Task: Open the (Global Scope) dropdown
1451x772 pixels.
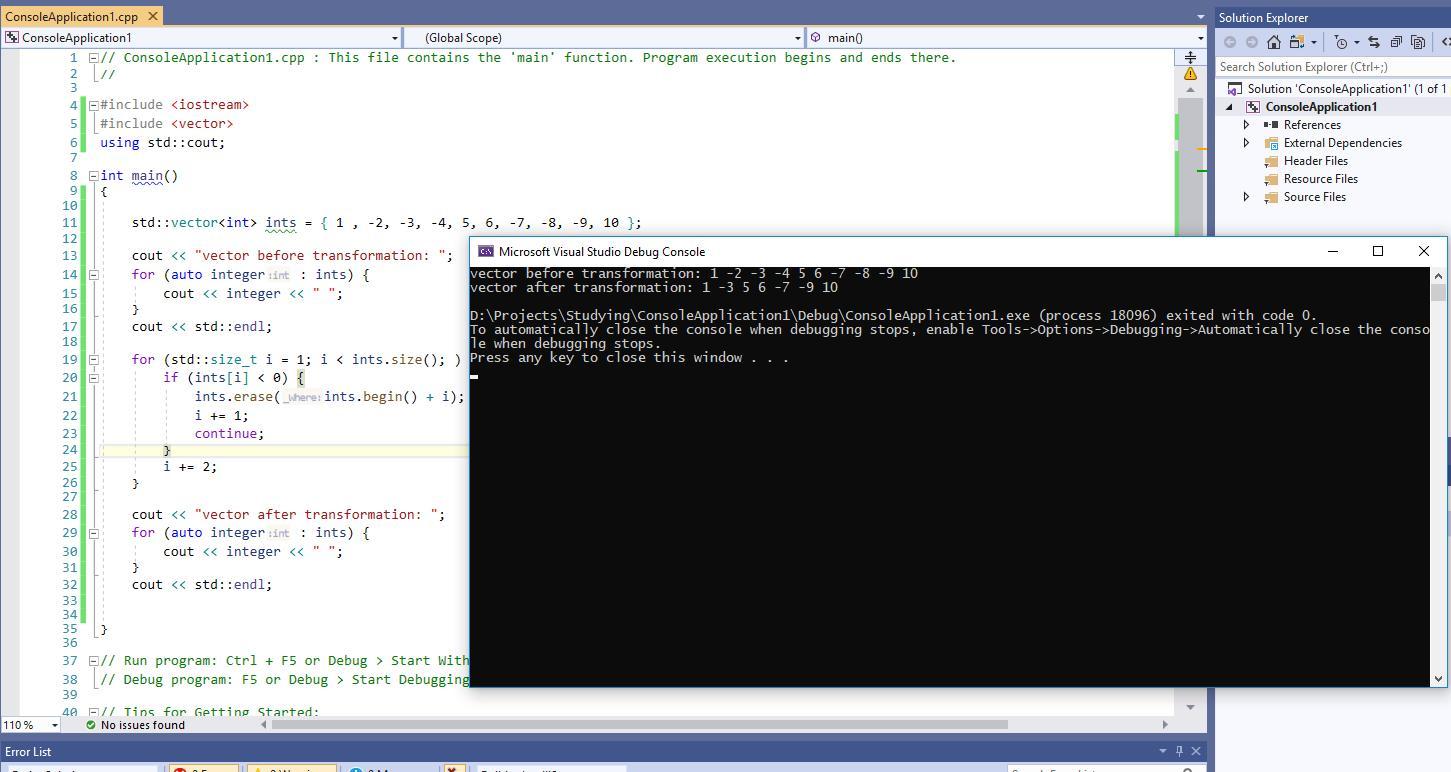Action: click(x=797, y=38)
